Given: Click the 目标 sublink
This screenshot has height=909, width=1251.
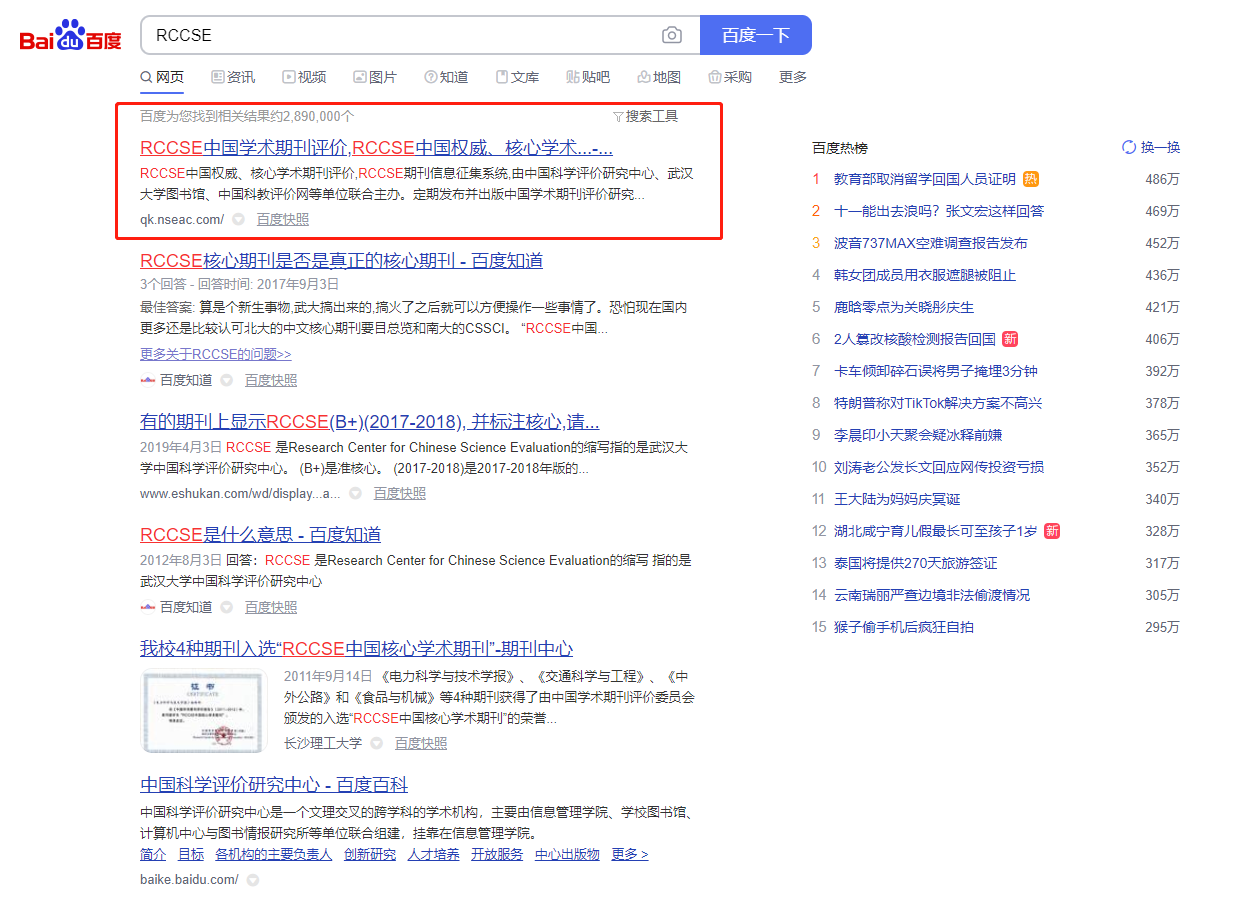Looking at the screenshot, I should [x=191, y=854].
